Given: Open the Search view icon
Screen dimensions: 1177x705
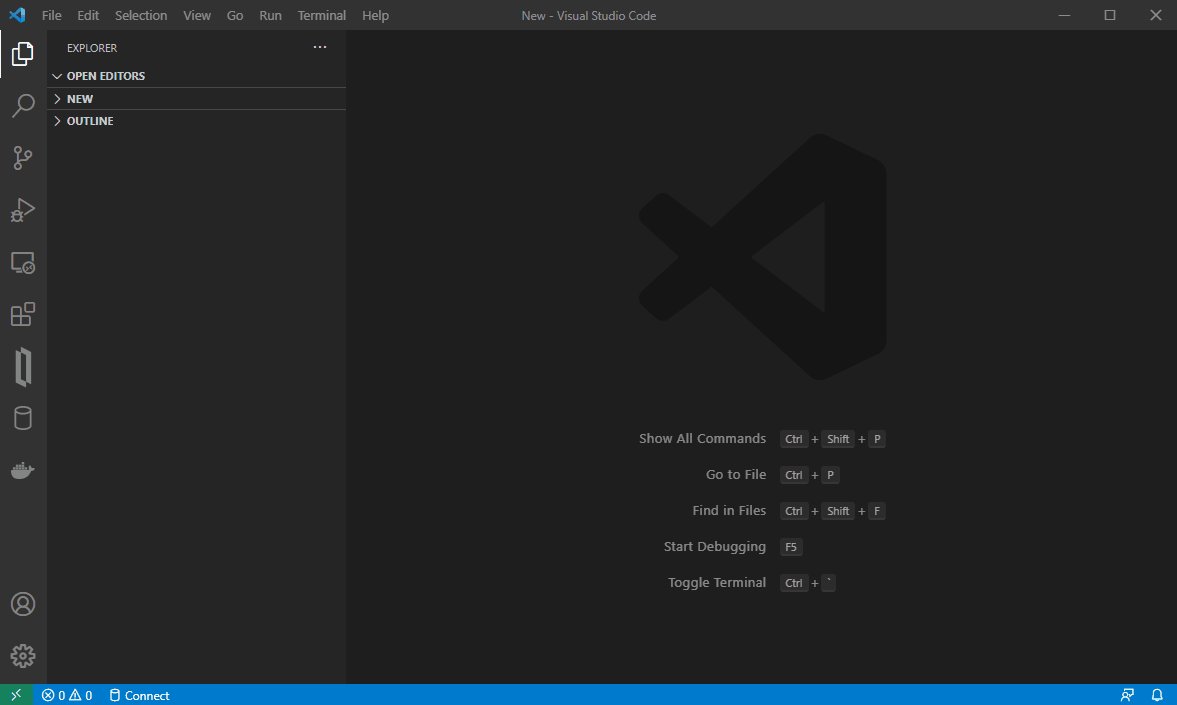Looking at the screenshot, I should point(23,106).
